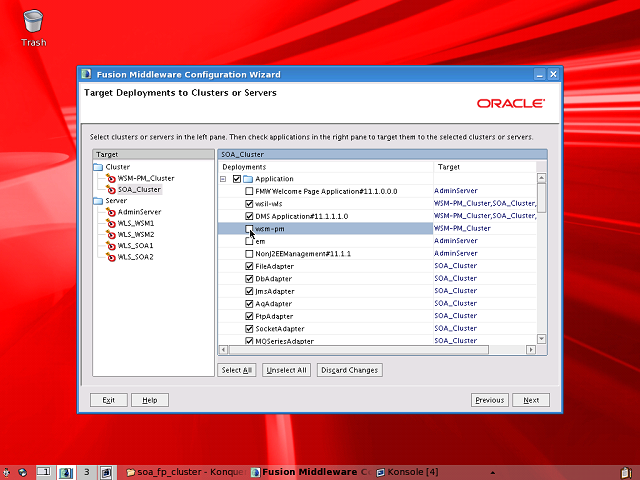
Task: Uncheck the AqAdapter deployment
Action: tap(249, 304)
